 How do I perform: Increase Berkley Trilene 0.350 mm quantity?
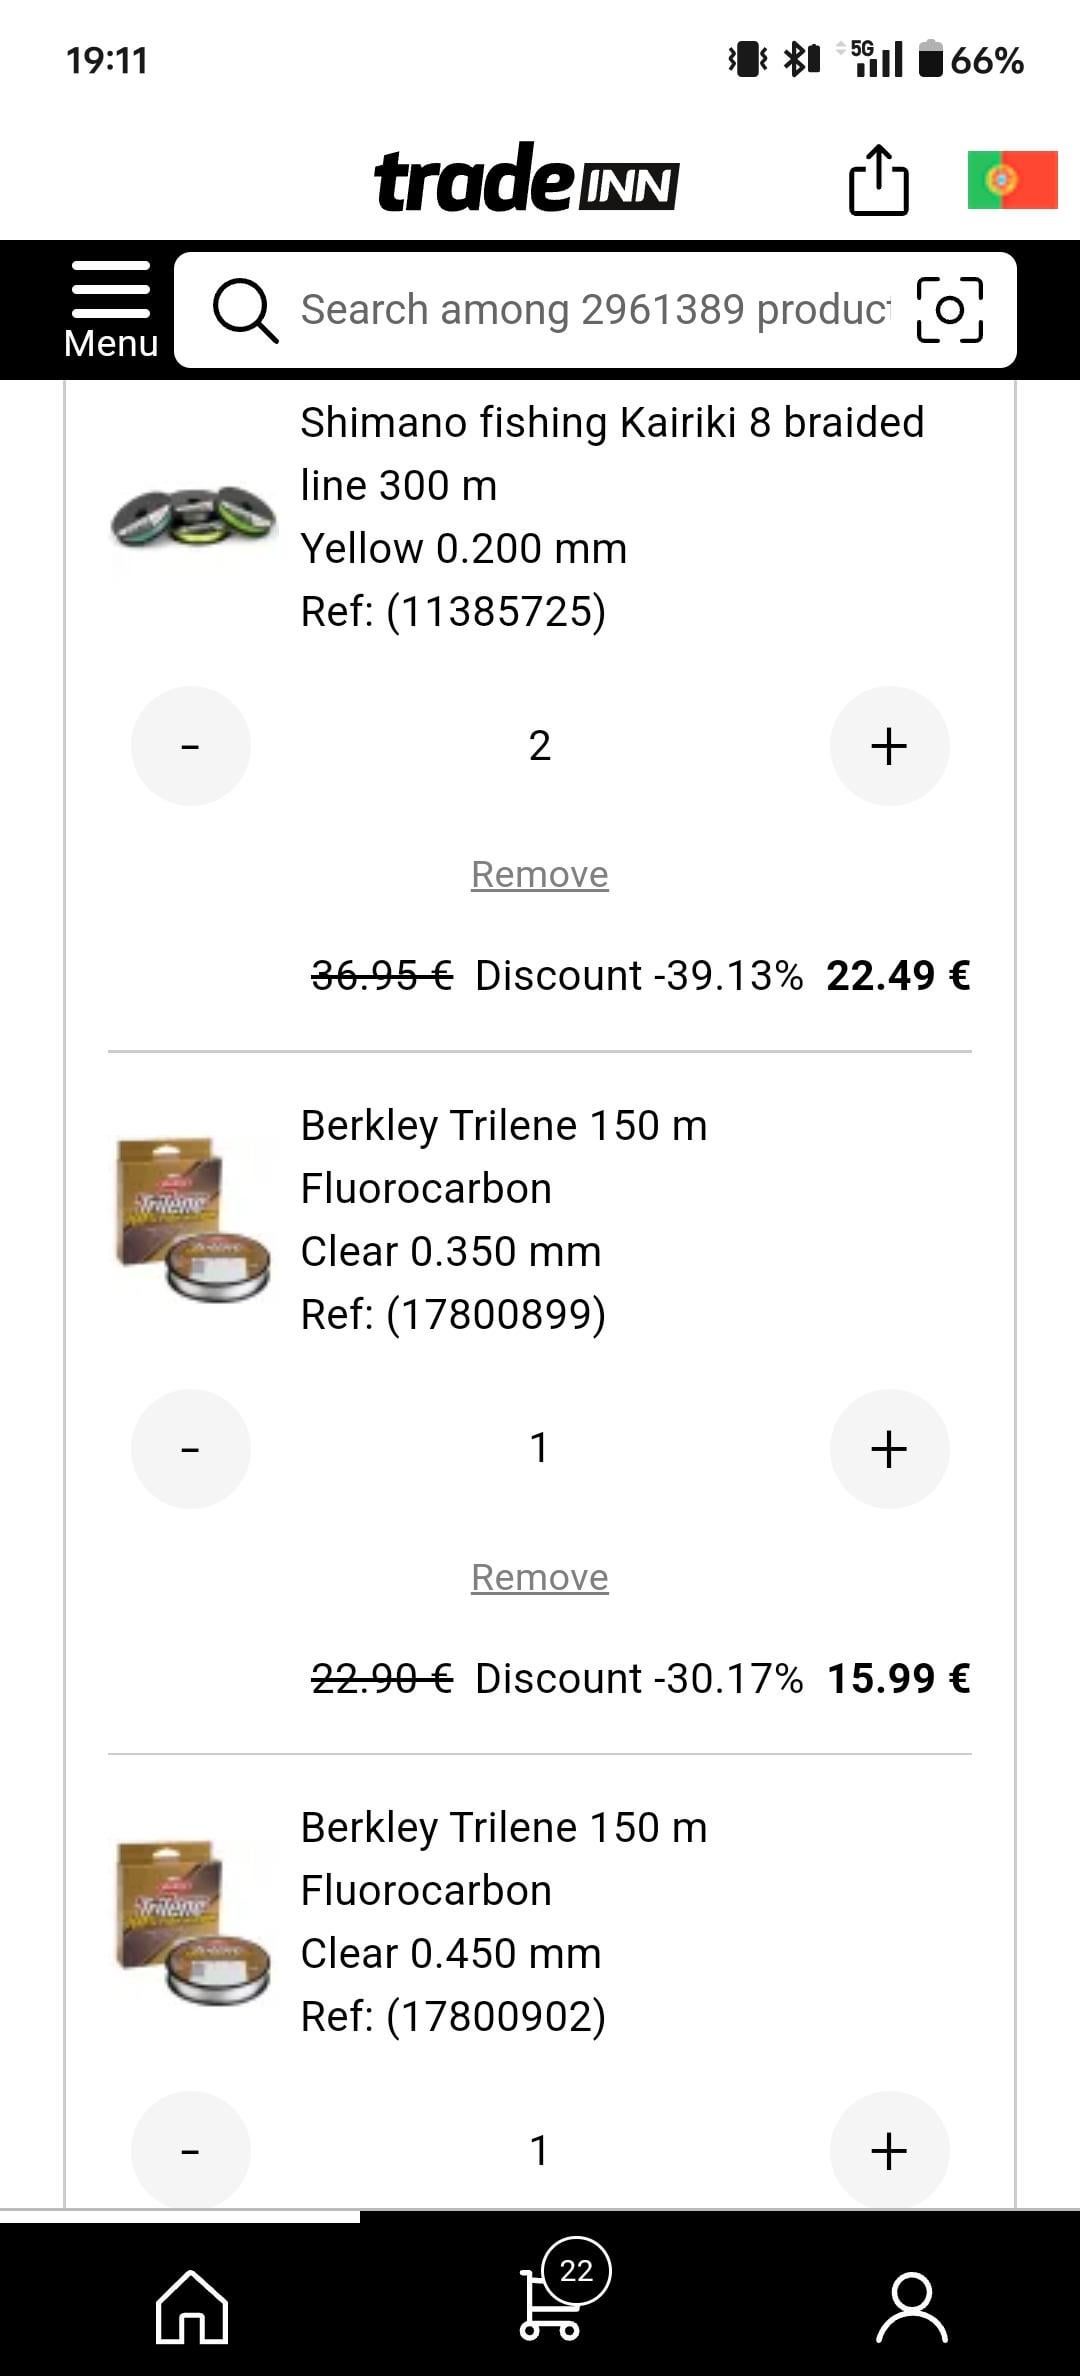click(889, 1448)
